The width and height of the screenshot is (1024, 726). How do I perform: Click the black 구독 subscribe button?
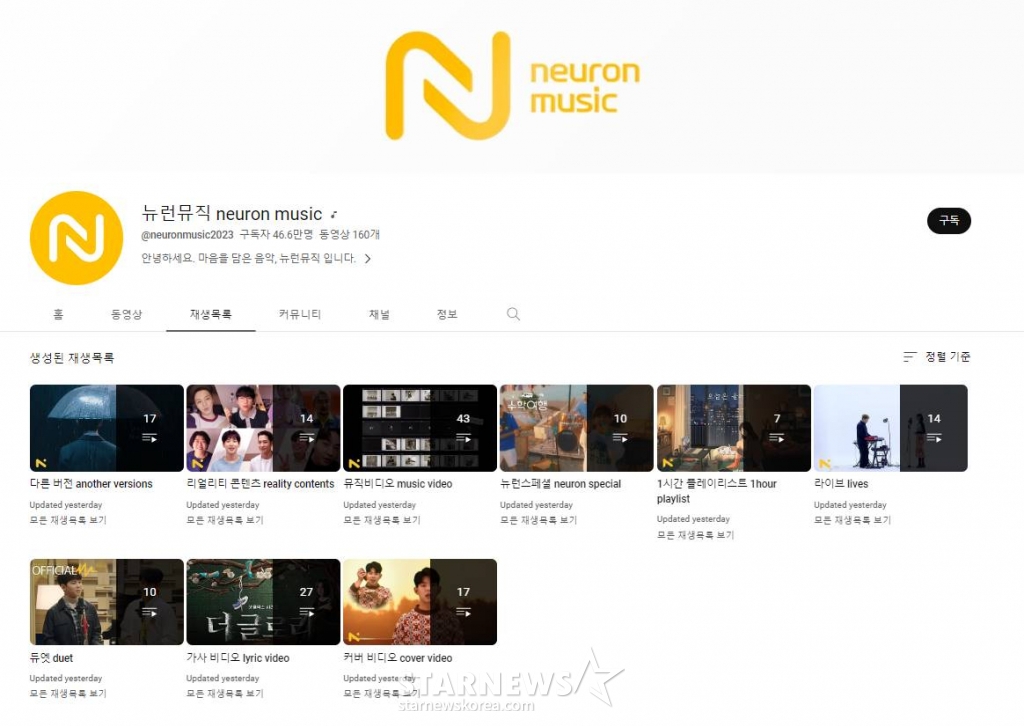[x=949, y=221]
